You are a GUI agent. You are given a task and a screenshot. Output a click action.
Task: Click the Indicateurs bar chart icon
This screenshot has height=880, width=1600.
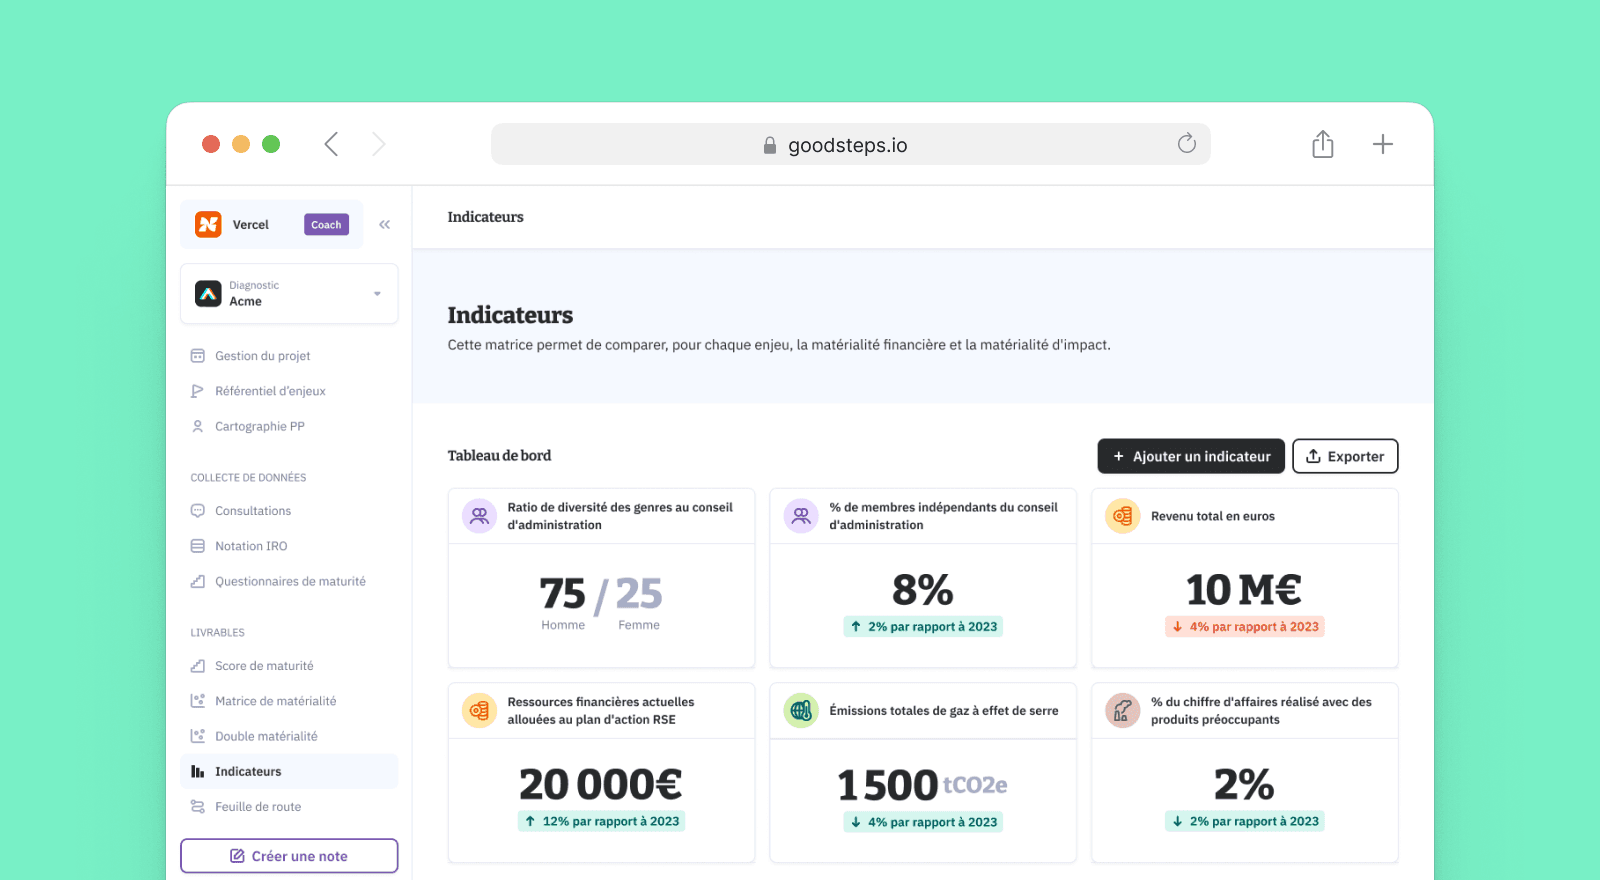198,771
